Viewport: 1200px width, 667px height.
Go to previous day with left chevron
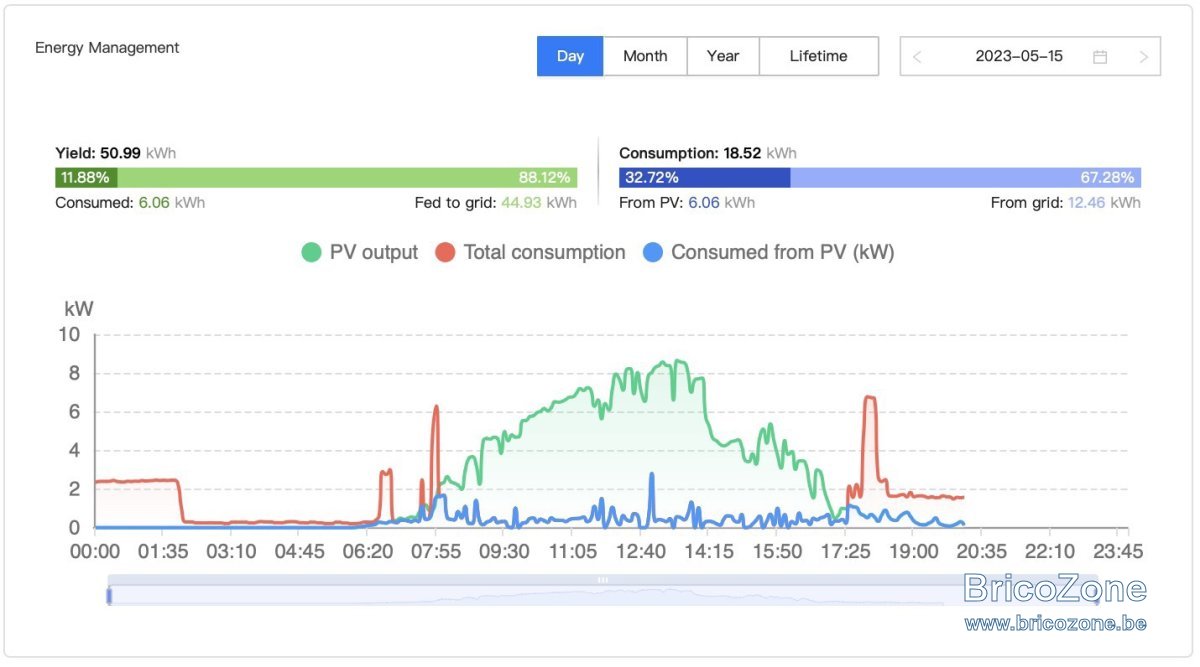click(917, 57)
